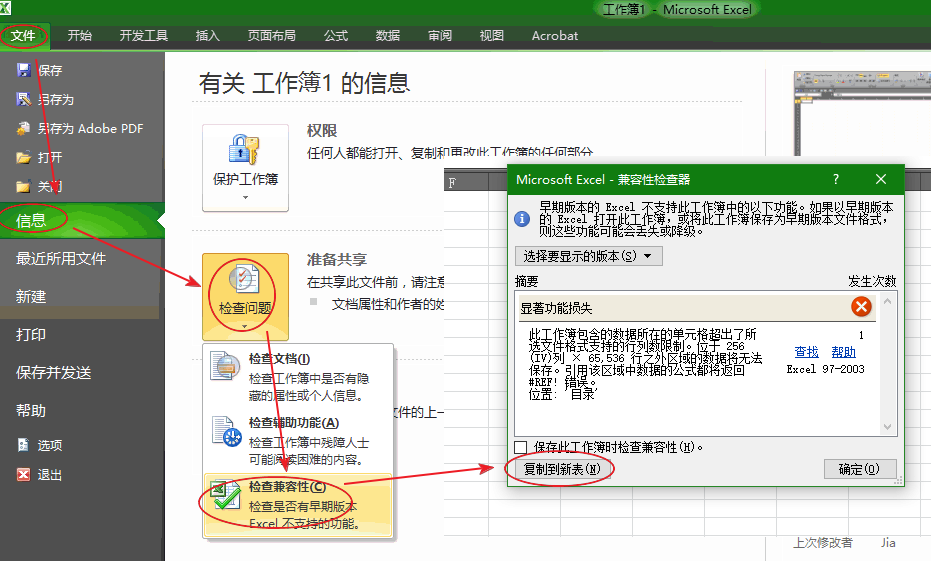Enable check compatibility when saving checkbox

[520, 447]
